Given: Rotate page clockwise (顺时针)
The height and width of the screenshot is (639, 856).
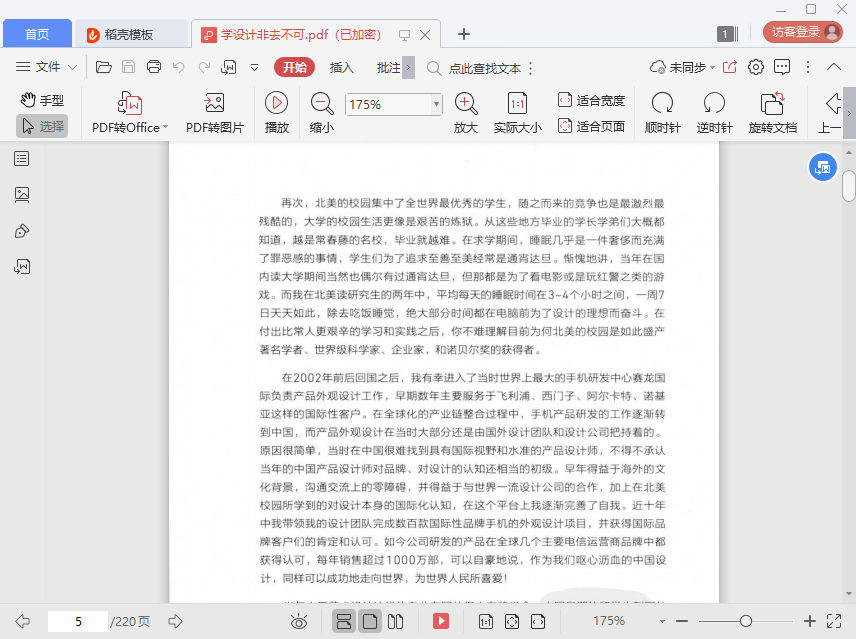Looking at the screenshot, I should point(662,112).
